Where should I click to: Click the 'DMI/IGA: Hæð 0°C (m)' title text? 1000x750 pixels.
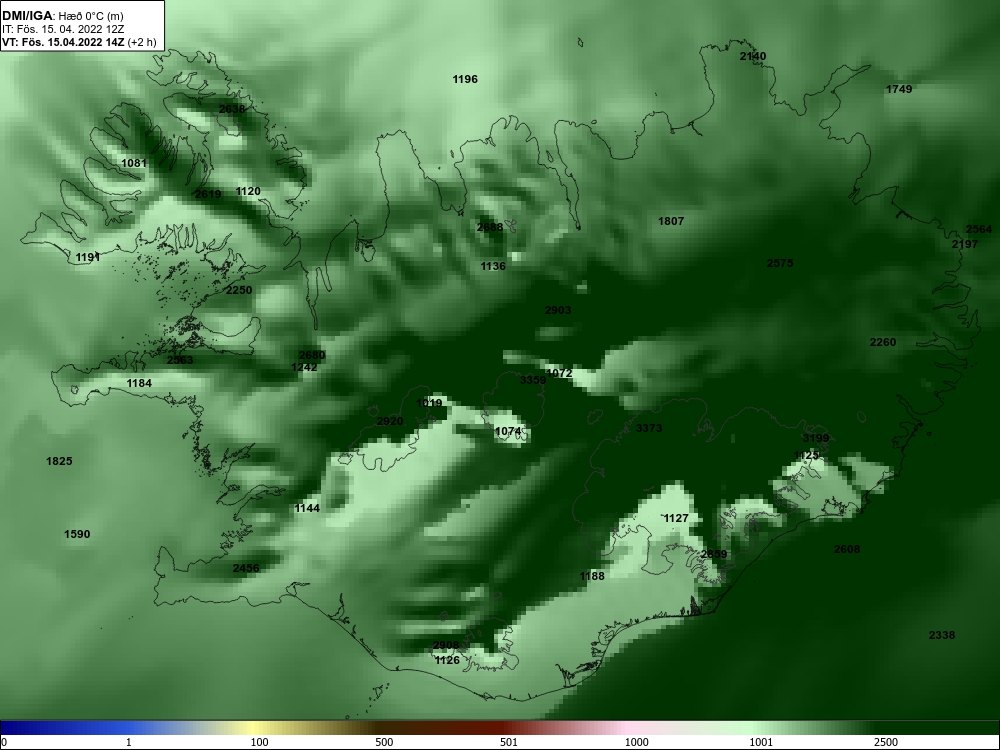click(x=62, y=15)
